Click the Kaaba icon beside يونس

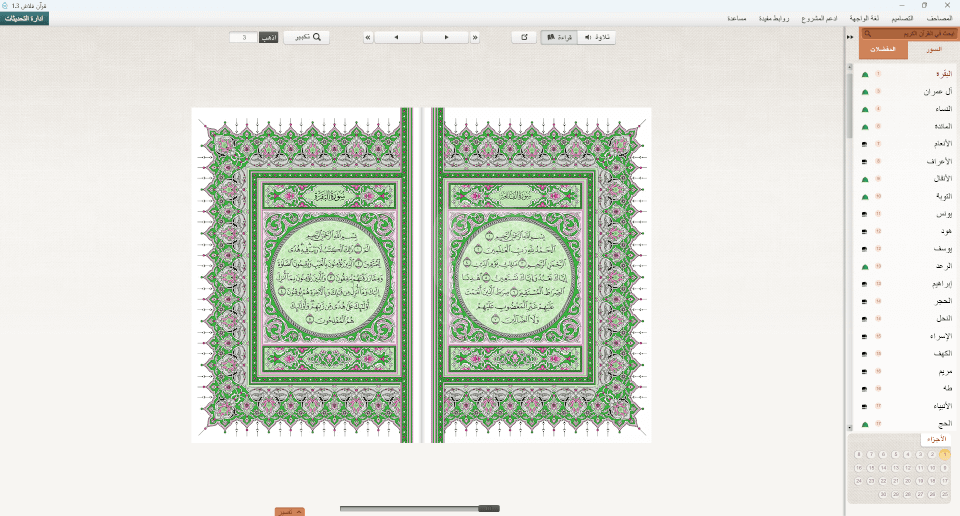tap(865, 214)
